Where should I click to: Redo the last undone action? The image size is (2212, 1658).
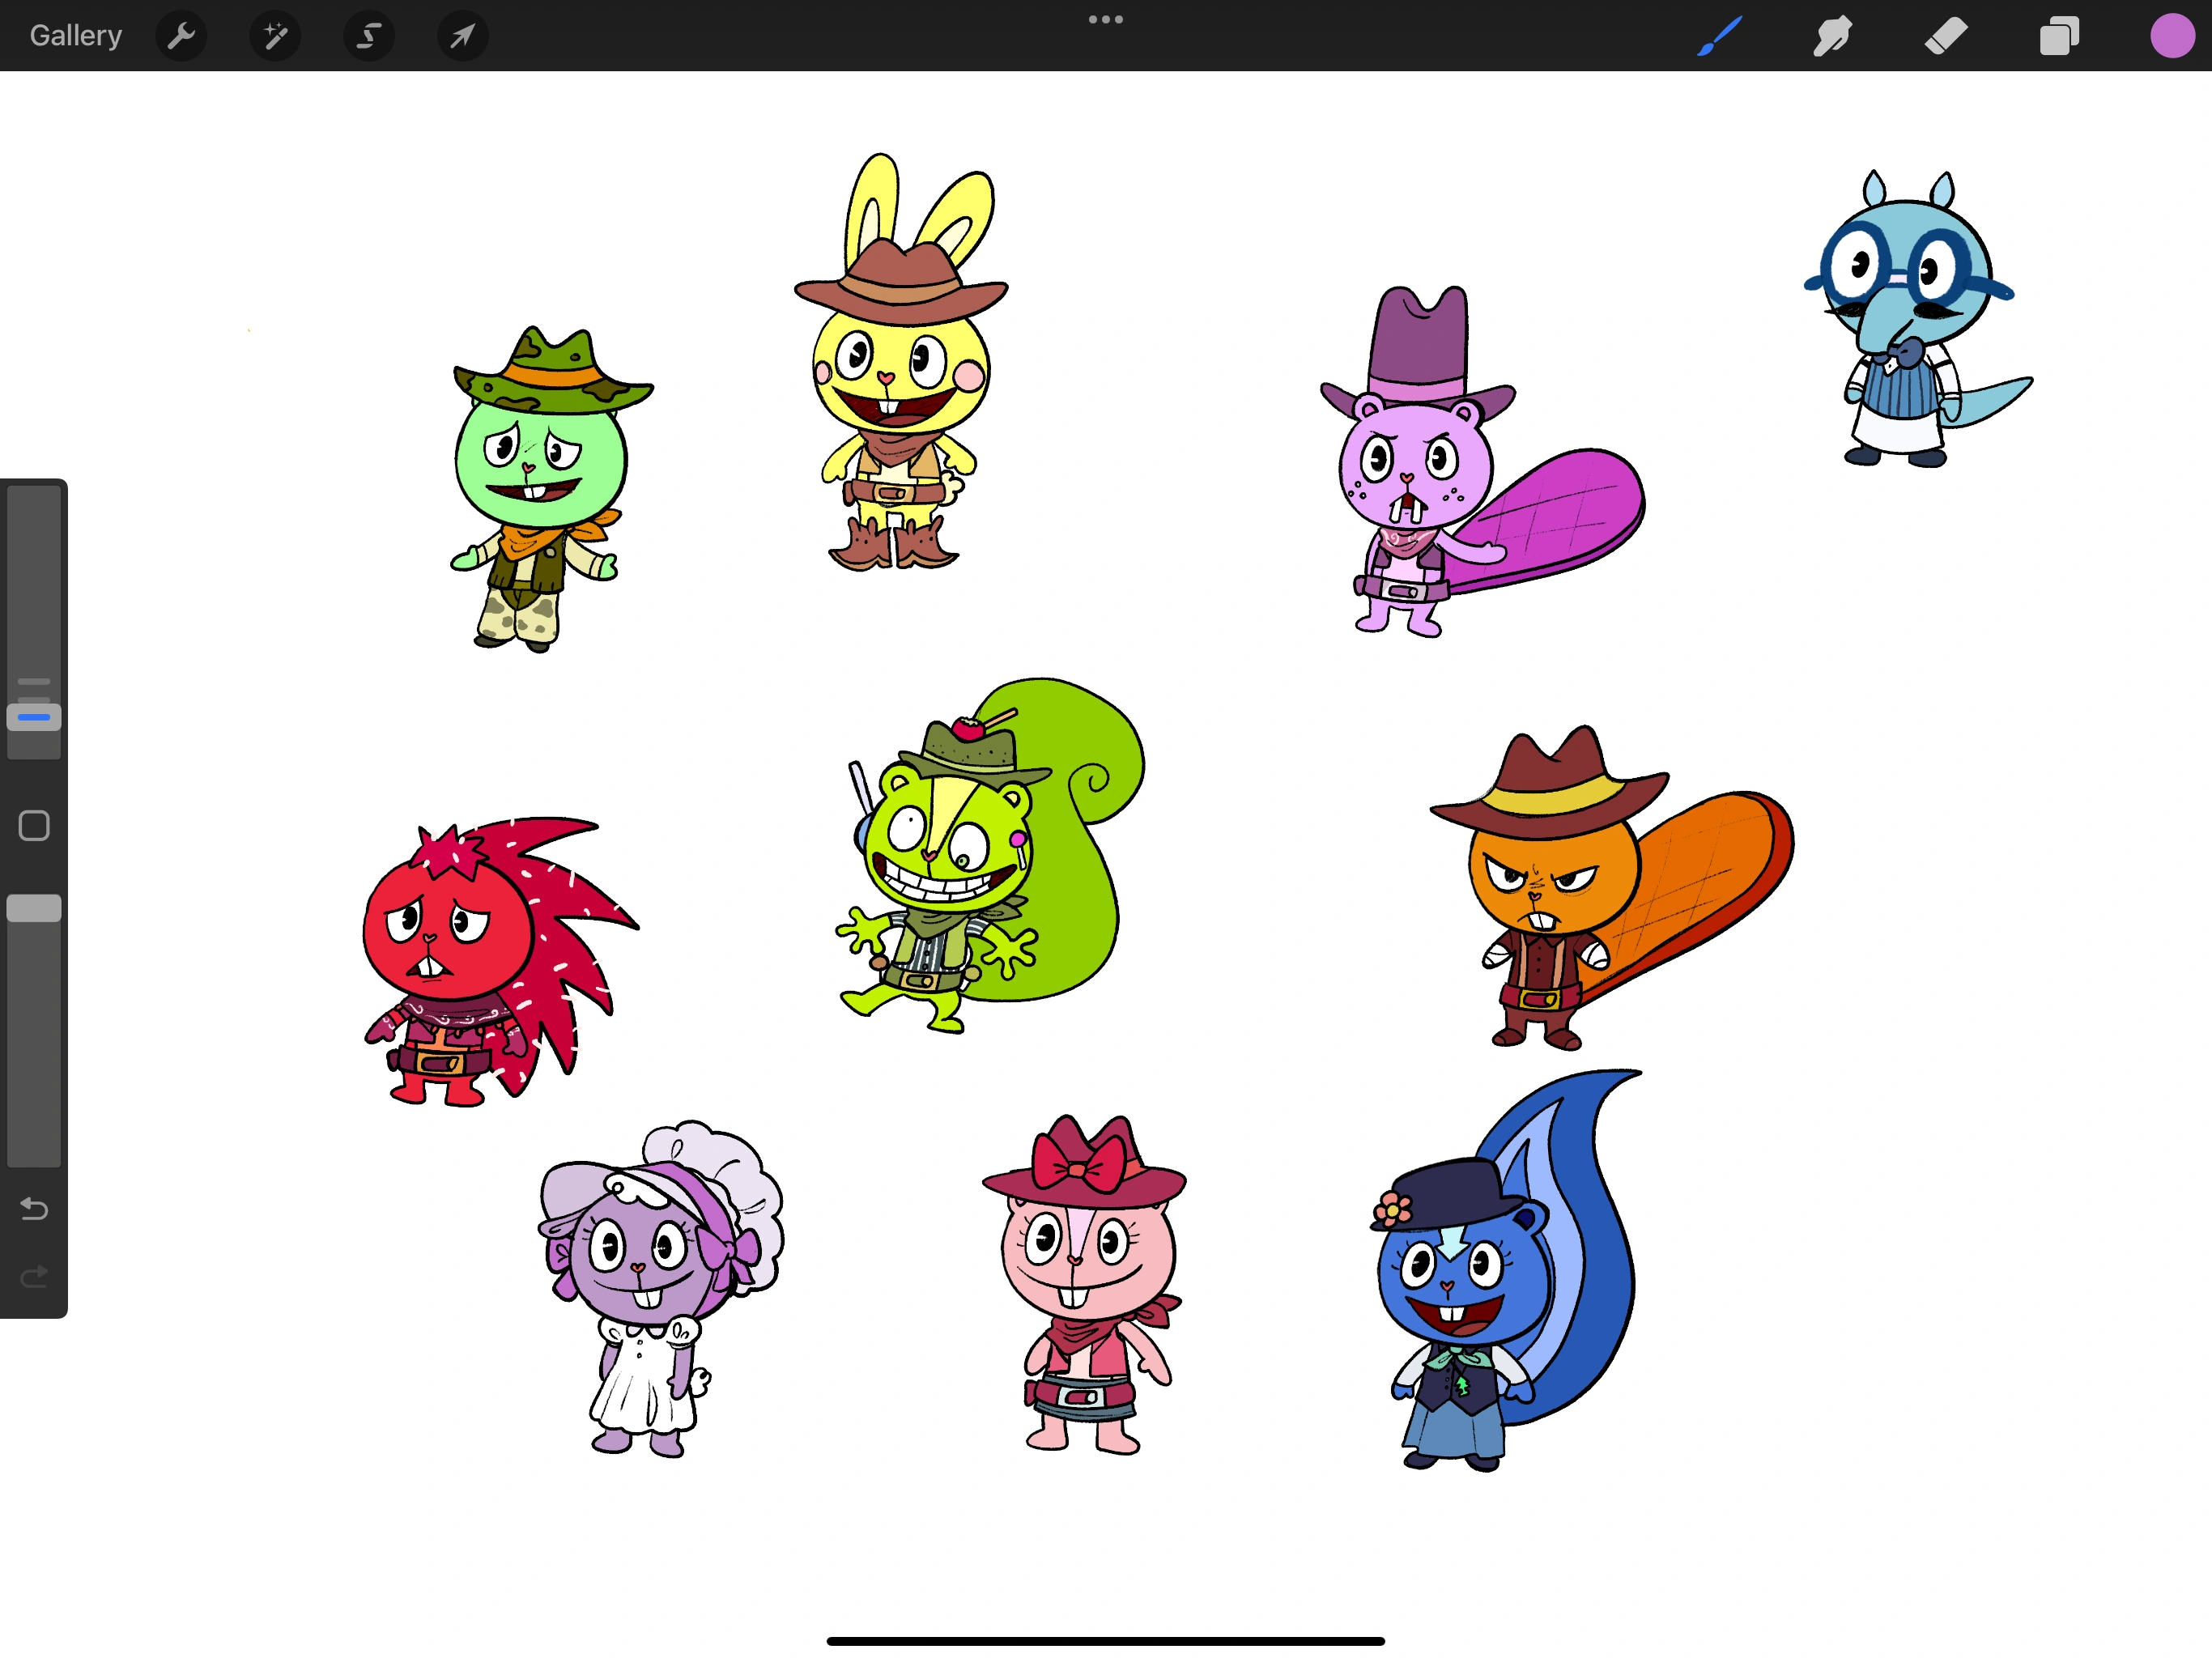click(34, 1277)
